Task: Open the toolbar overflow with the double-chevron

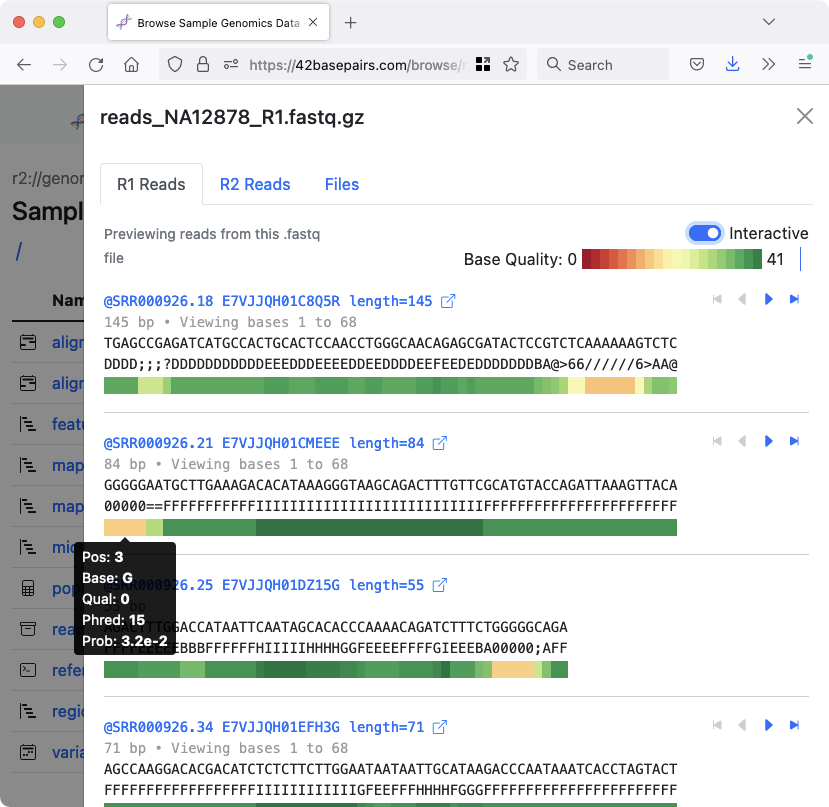Action: pyautogui.click(x=768, y=63)
